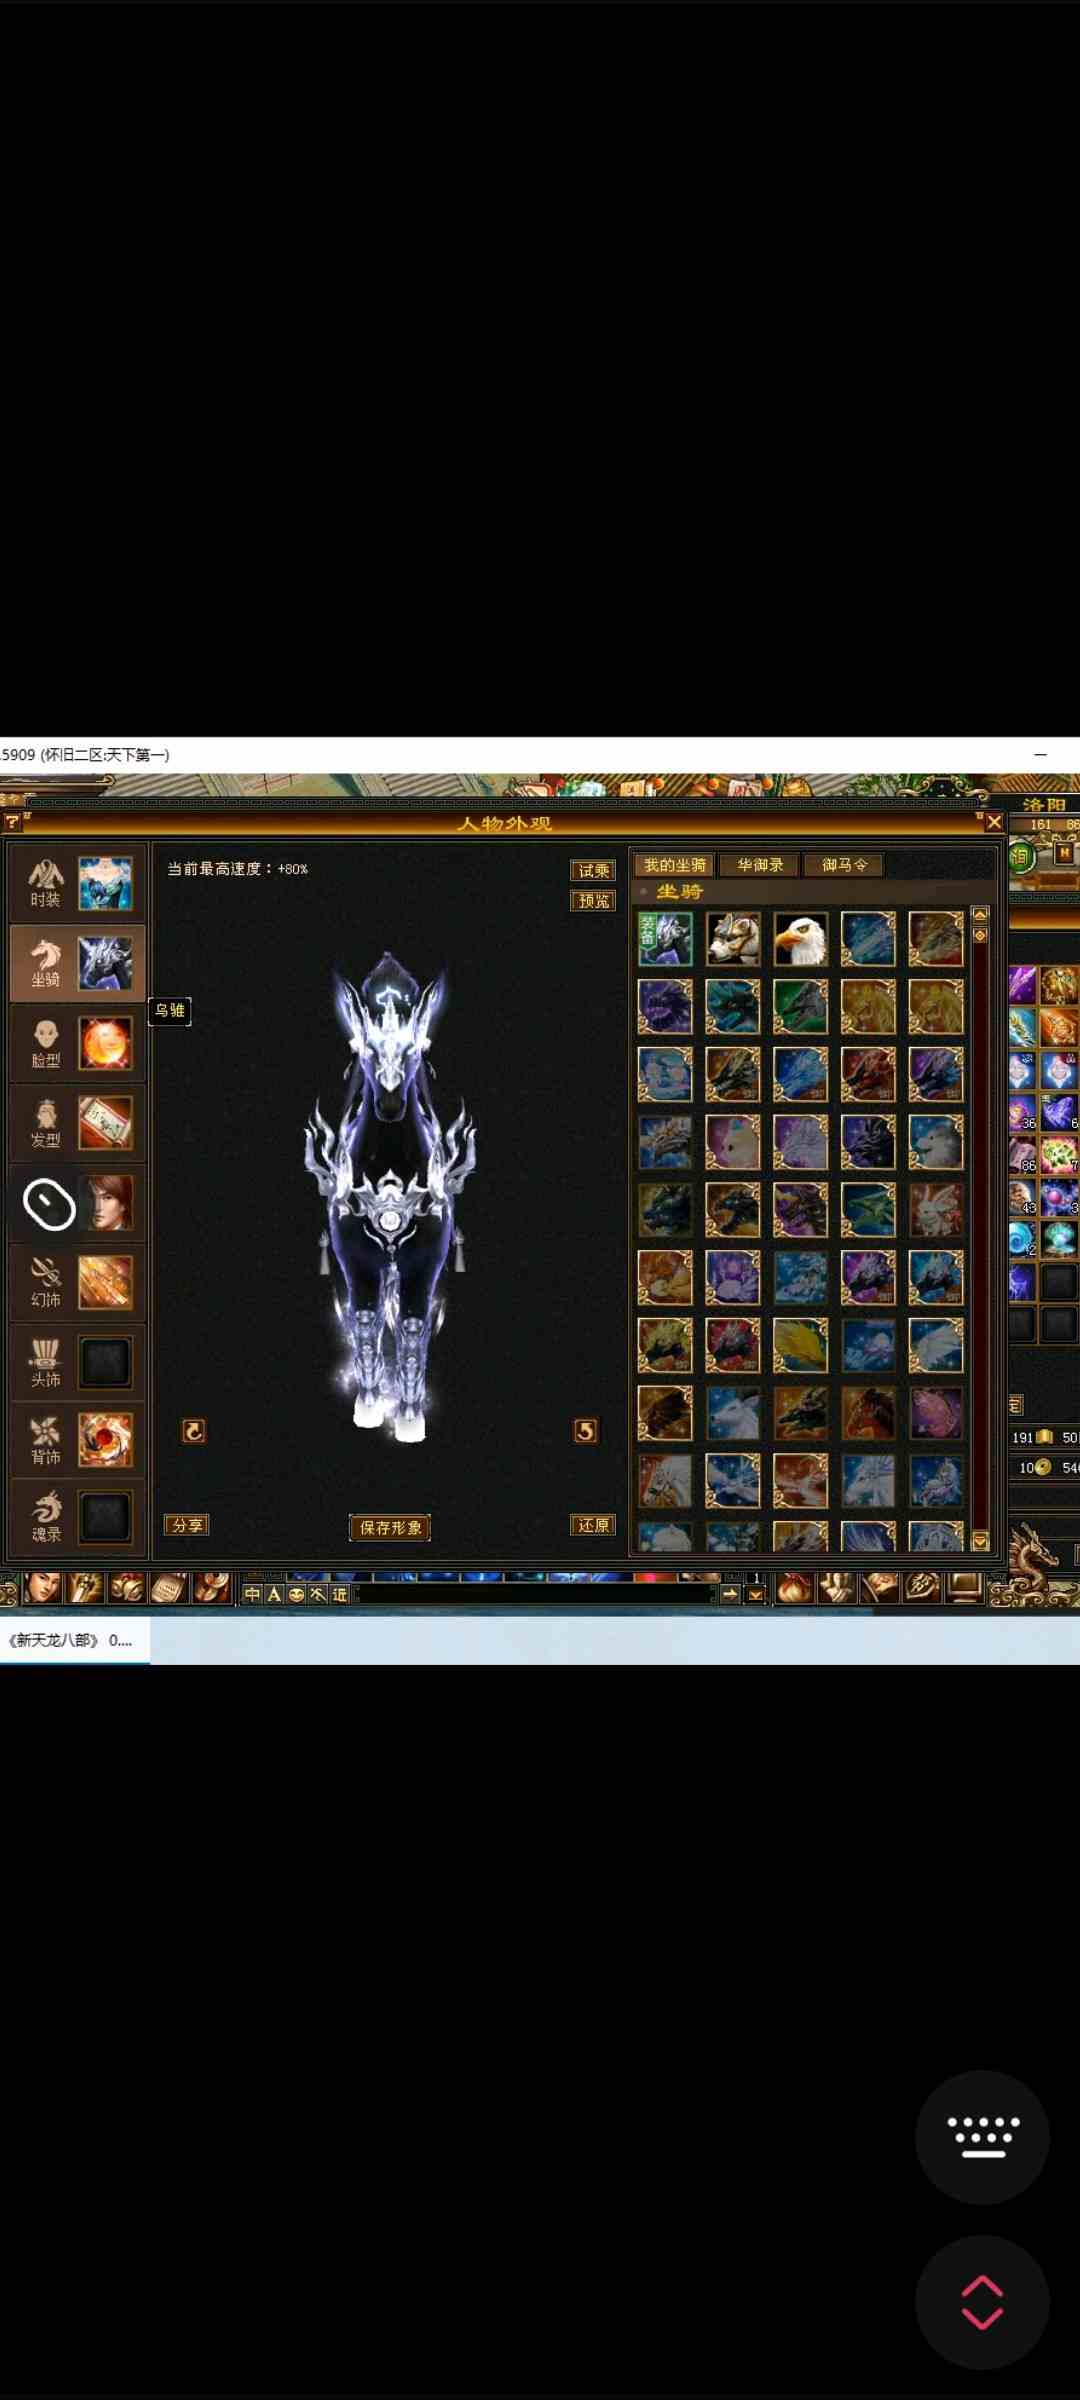Open the 脸型 face shape category
The height and width of the screenshot is (2400, 1080).
pos(45,1043)
